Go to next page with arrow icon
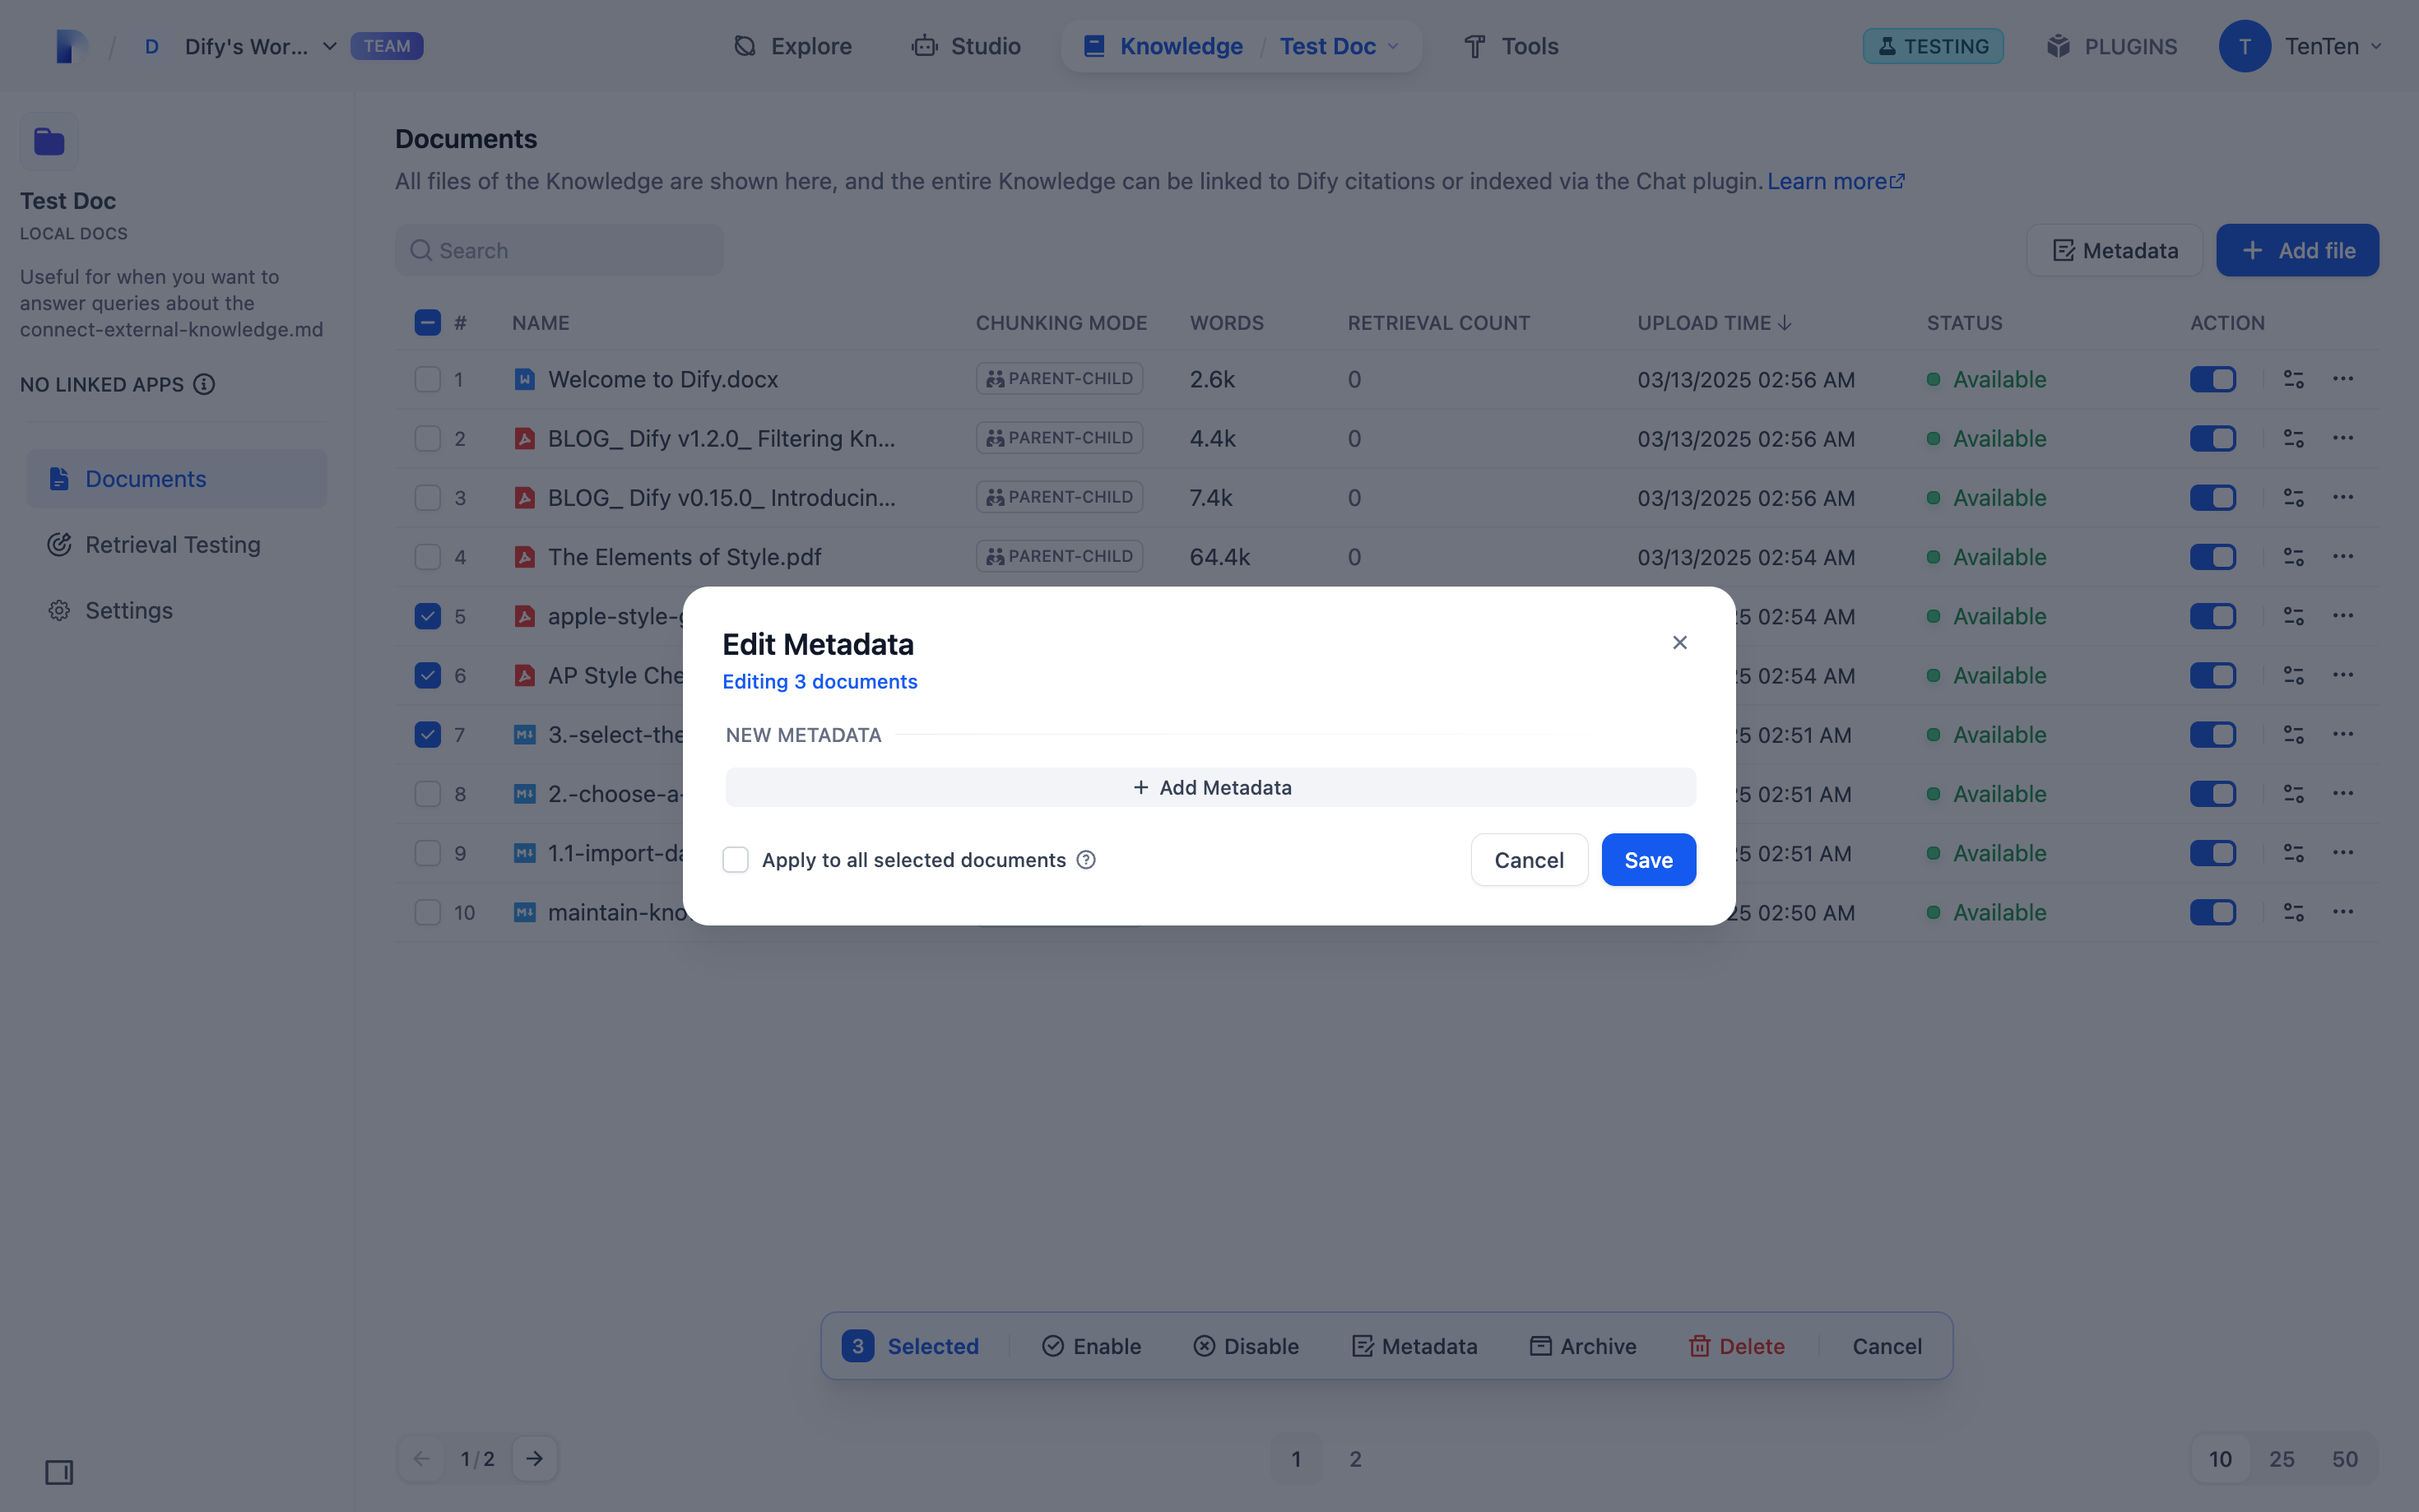The height and width of the screenshot is (1512, 2419). [535, 1459]
